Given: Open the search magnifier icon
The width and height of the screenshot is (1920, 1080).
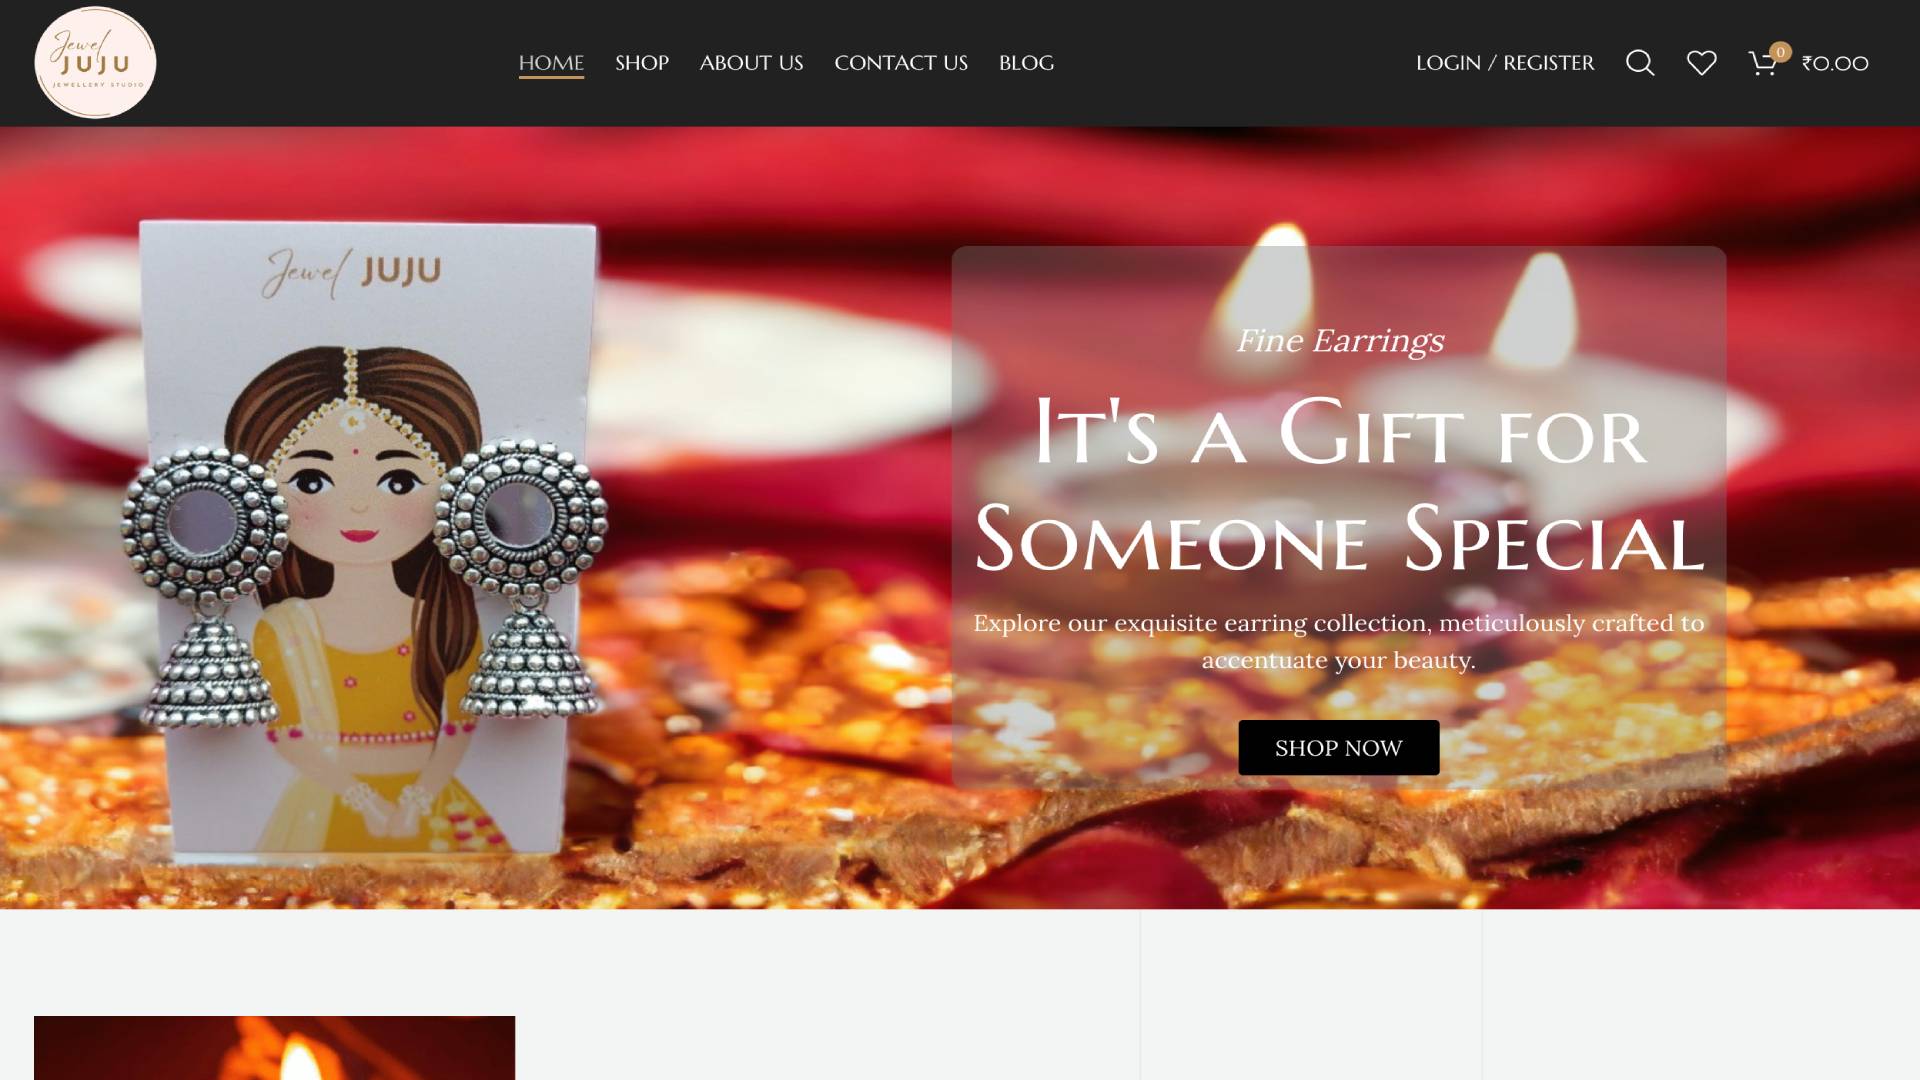Looking at the screenshot, I should coord(1640,63).
